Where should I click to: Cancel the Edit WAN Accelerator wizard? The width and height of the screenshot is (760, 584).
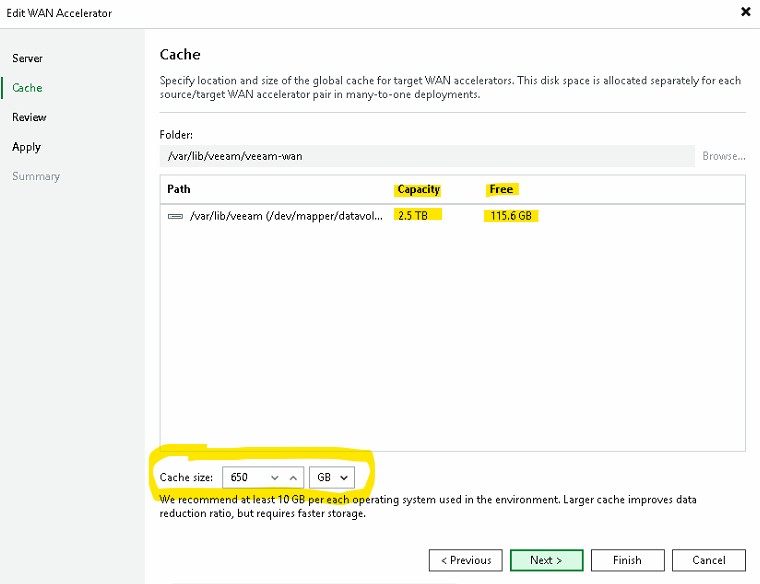pyautogui.click(x=709, y=560)
